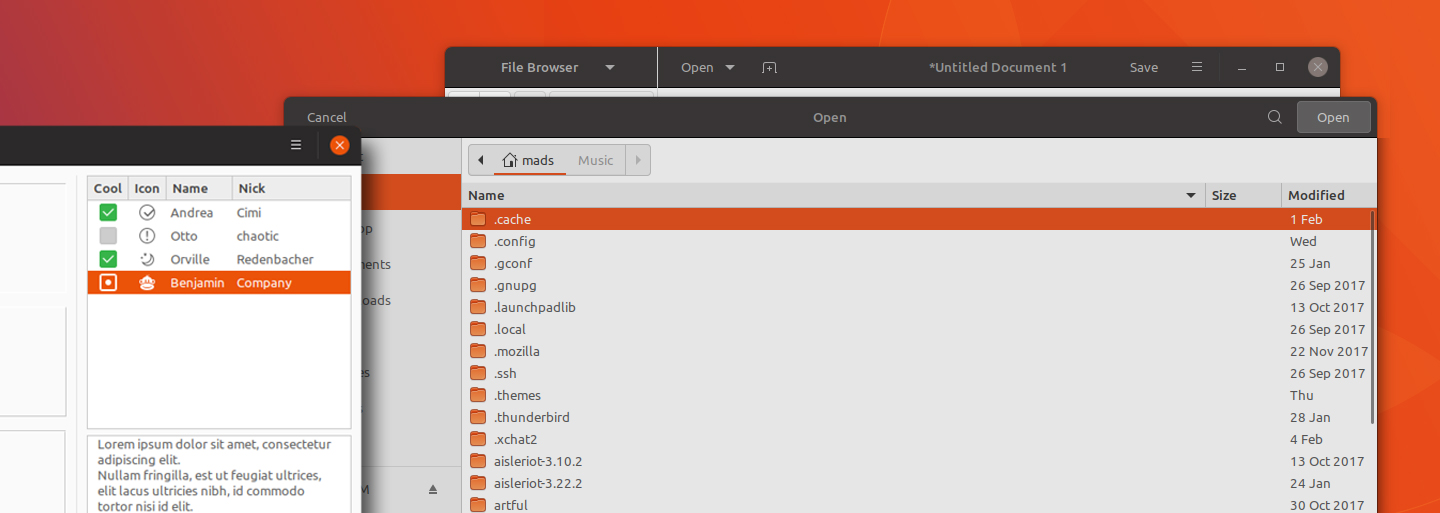Click the checkmark icon in Andrea row
The width and height of the screenshot is (1440, 513).
coord(147,212)
